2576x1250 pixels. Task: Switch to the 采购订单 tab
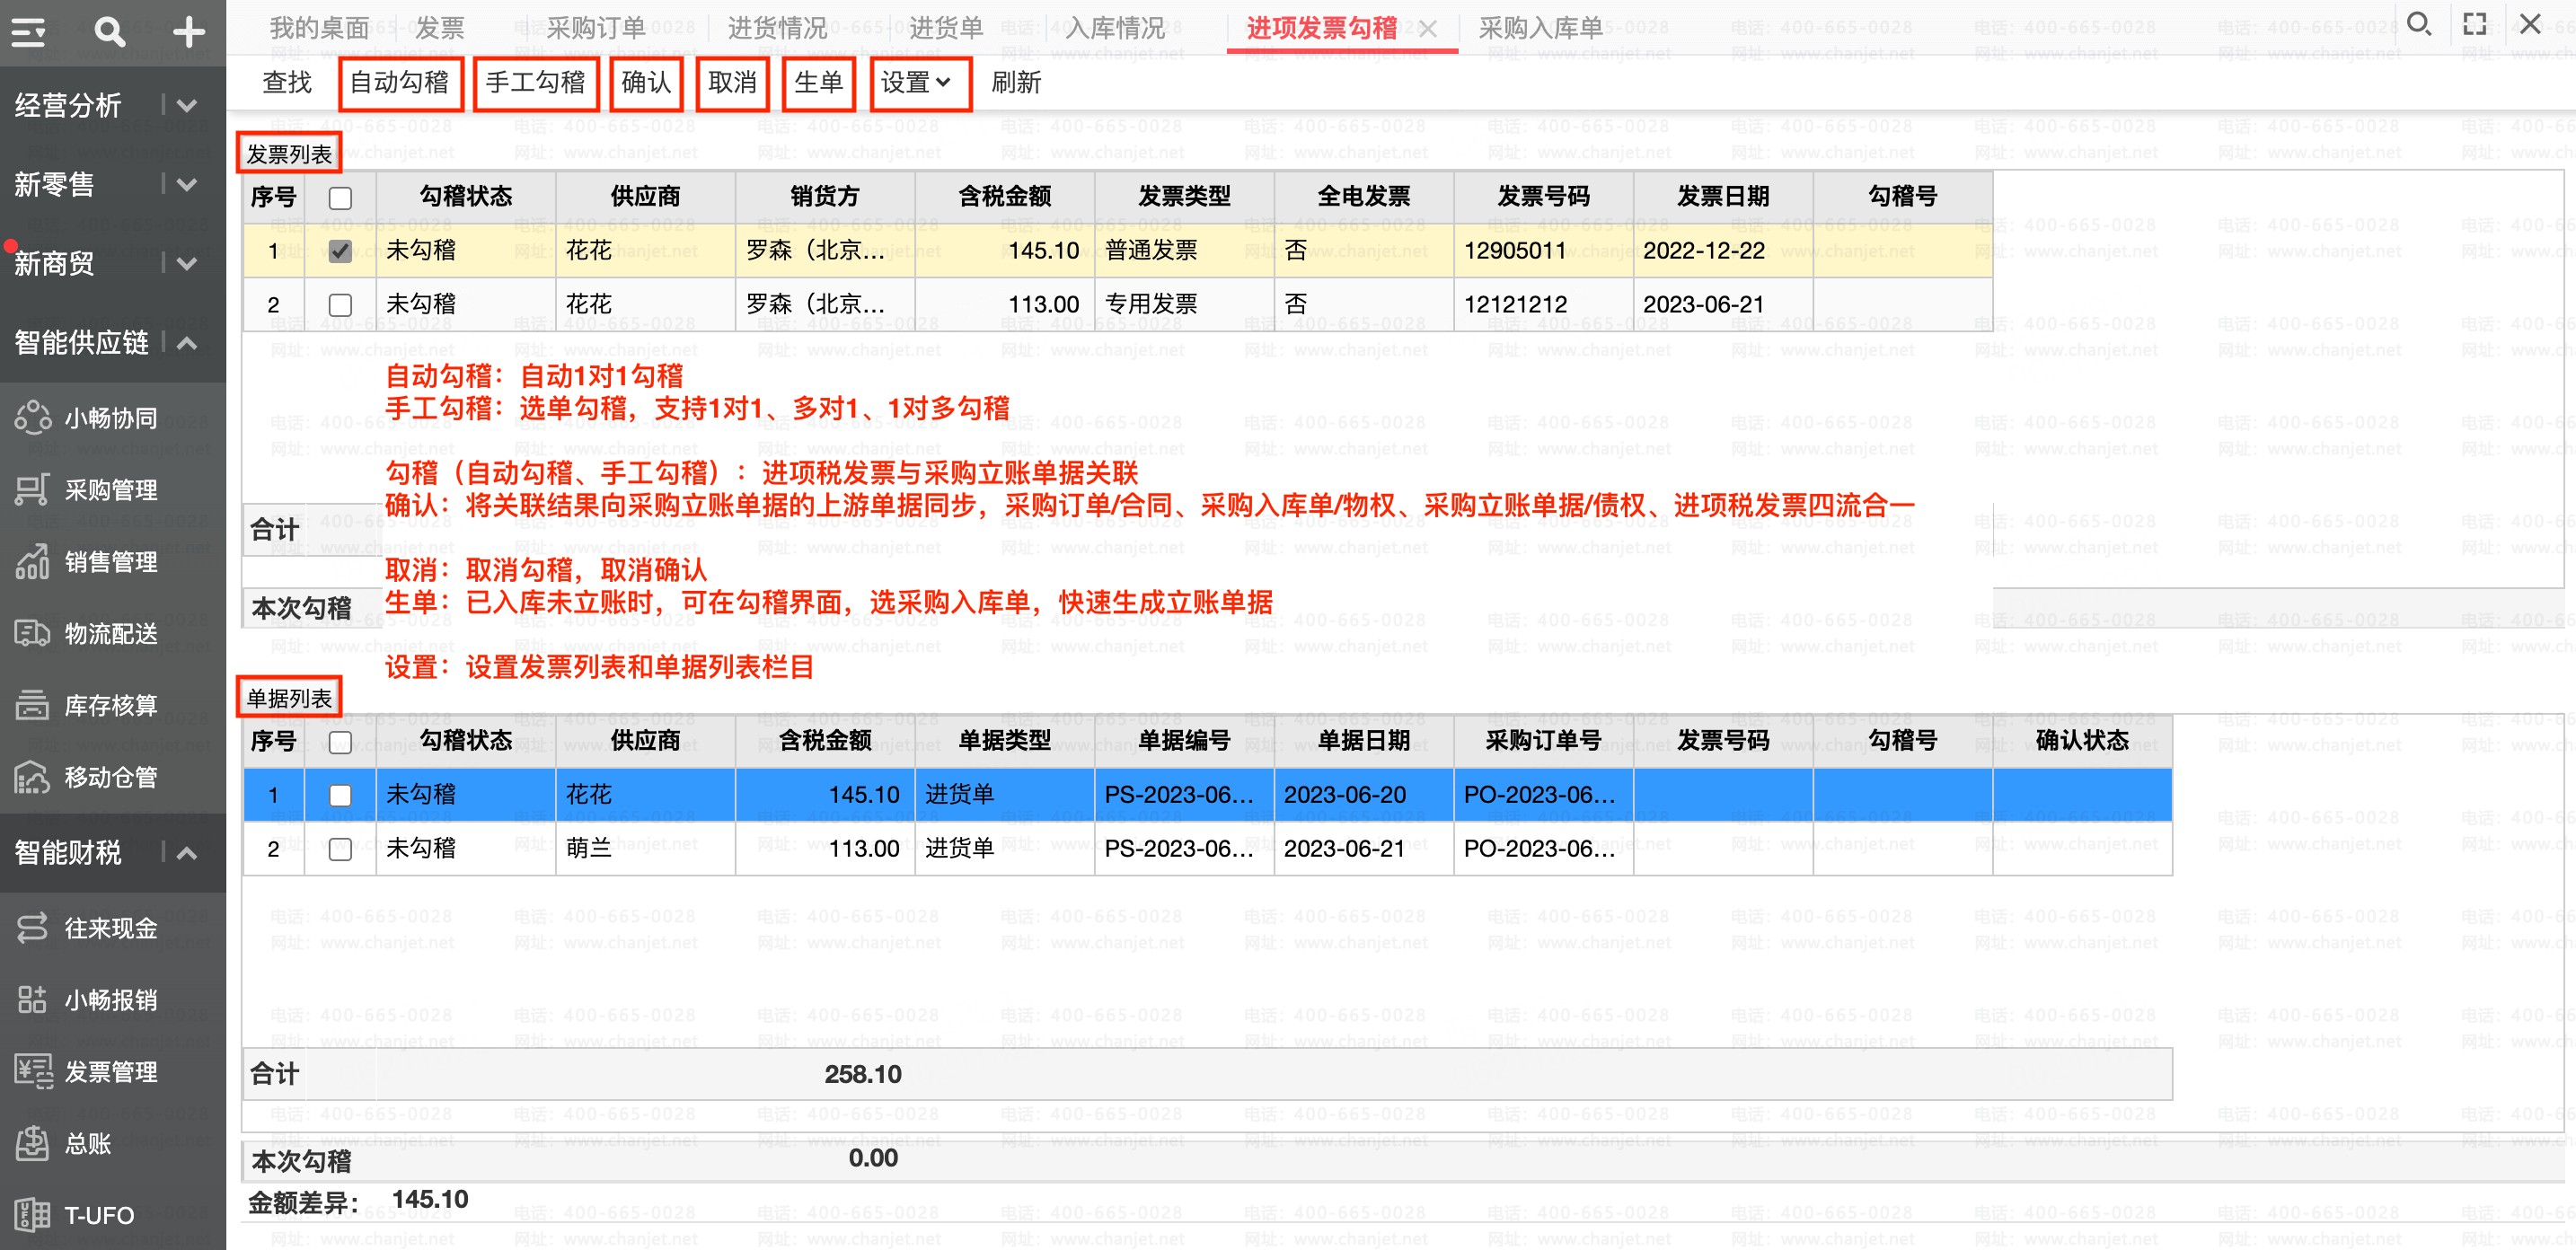(597, 28)
